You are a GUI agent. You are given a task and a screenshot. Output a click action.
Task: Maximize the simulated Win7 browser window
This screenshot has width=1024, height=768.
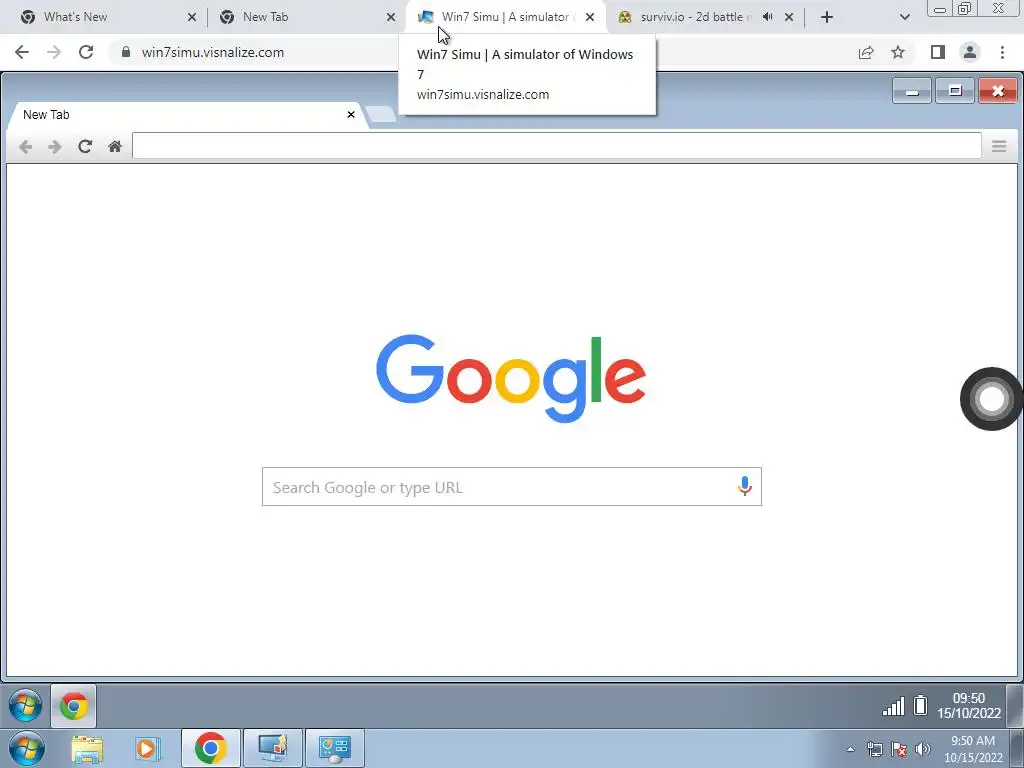point(955,91)
